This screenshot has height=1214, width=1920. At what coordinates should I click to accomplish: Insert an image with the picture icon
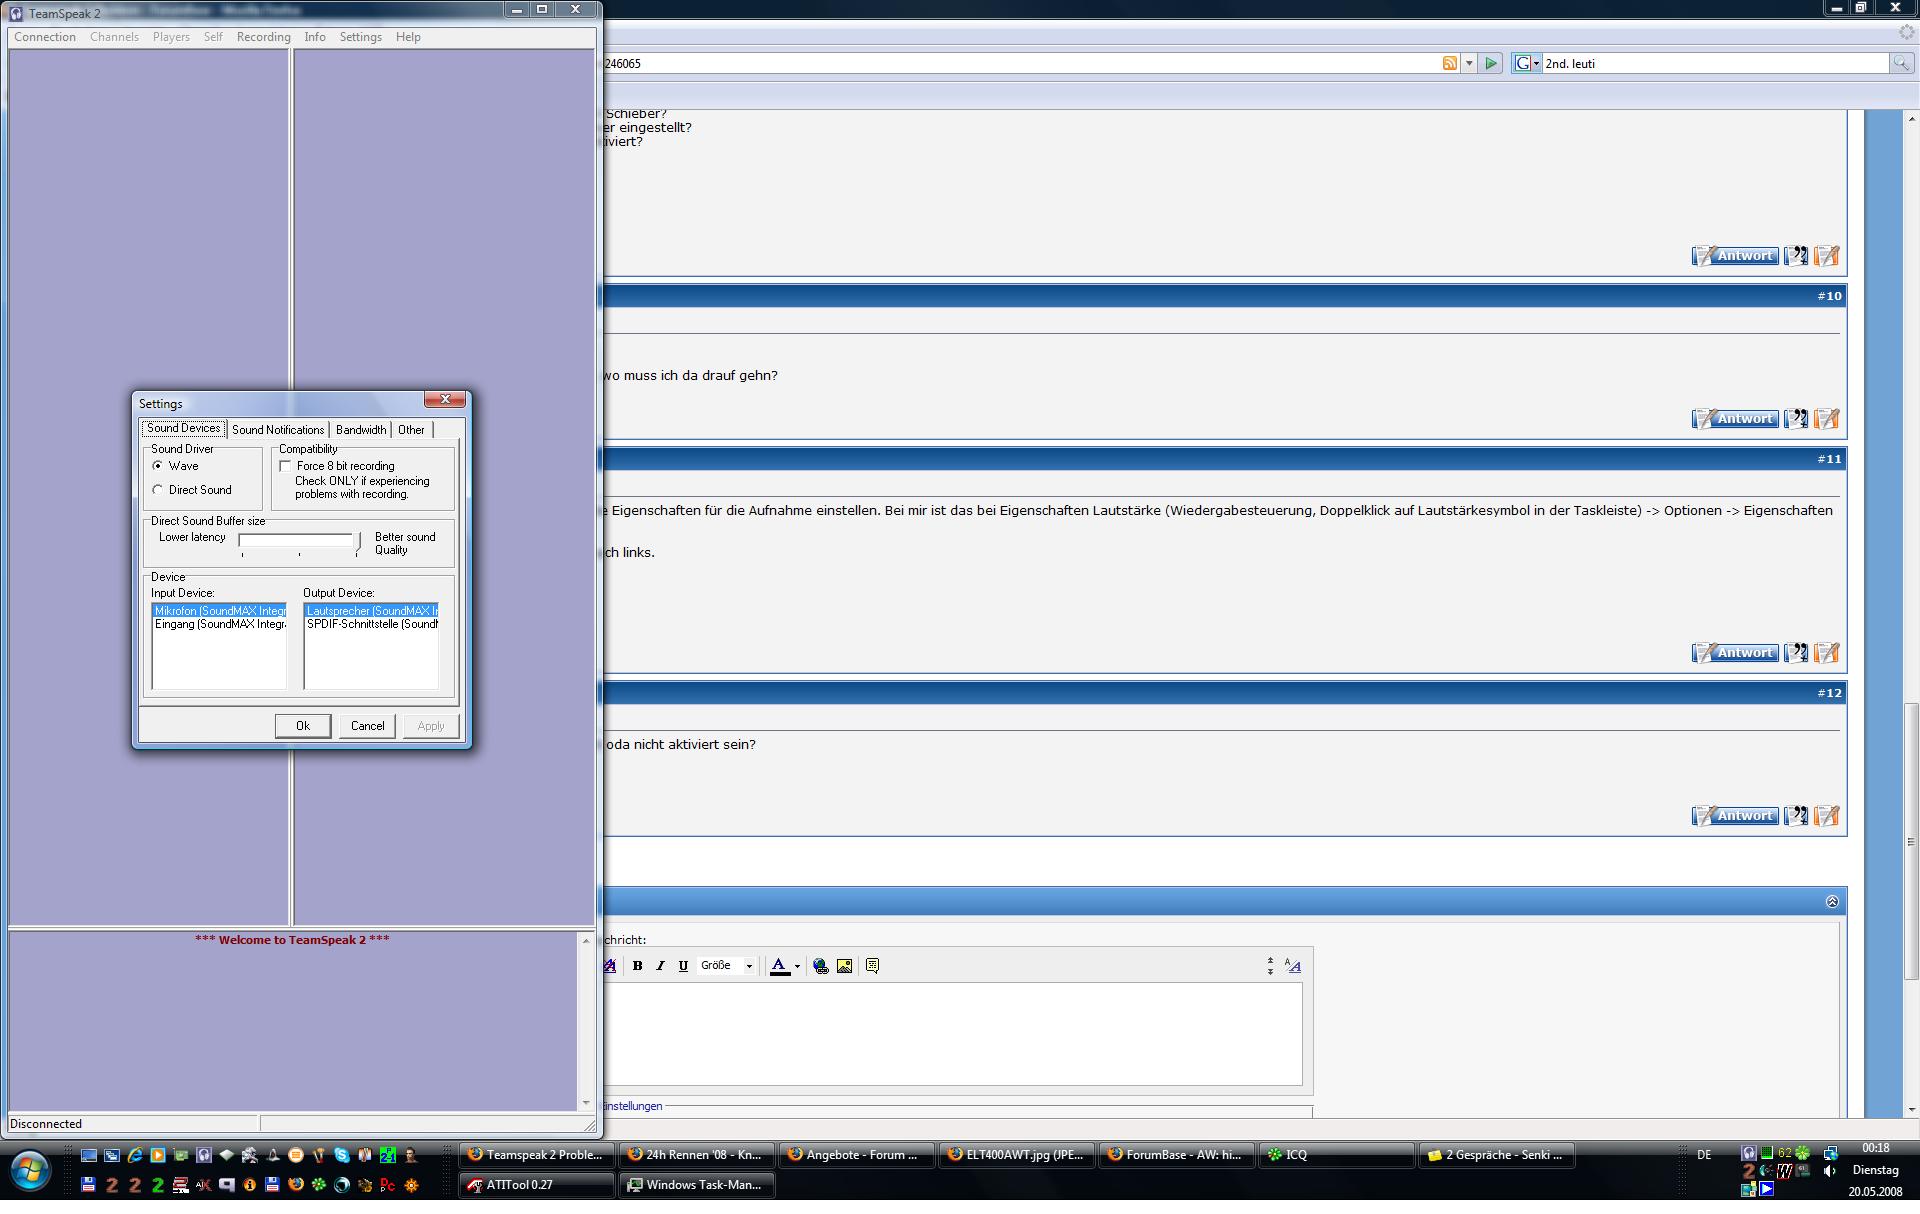click(x=845, y=966)
